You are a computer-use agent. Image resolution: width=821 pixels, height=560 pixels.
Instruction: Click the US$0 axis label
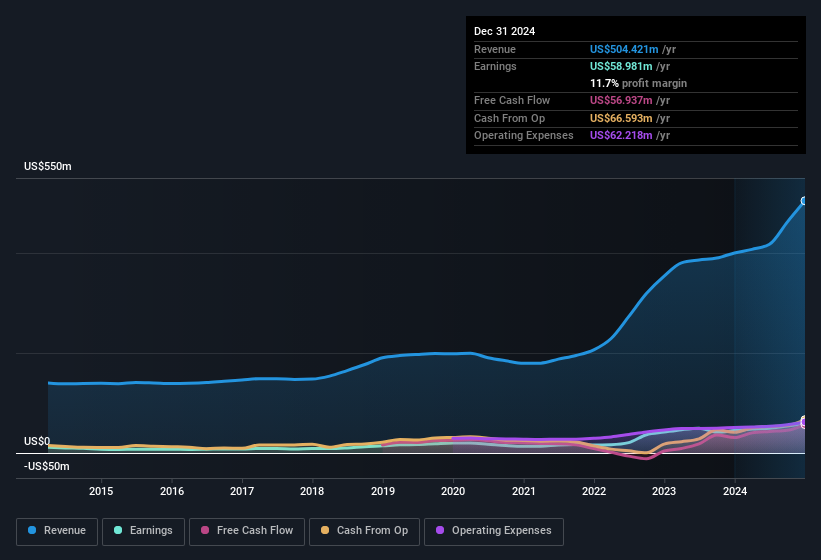click(x=37, y=441)
